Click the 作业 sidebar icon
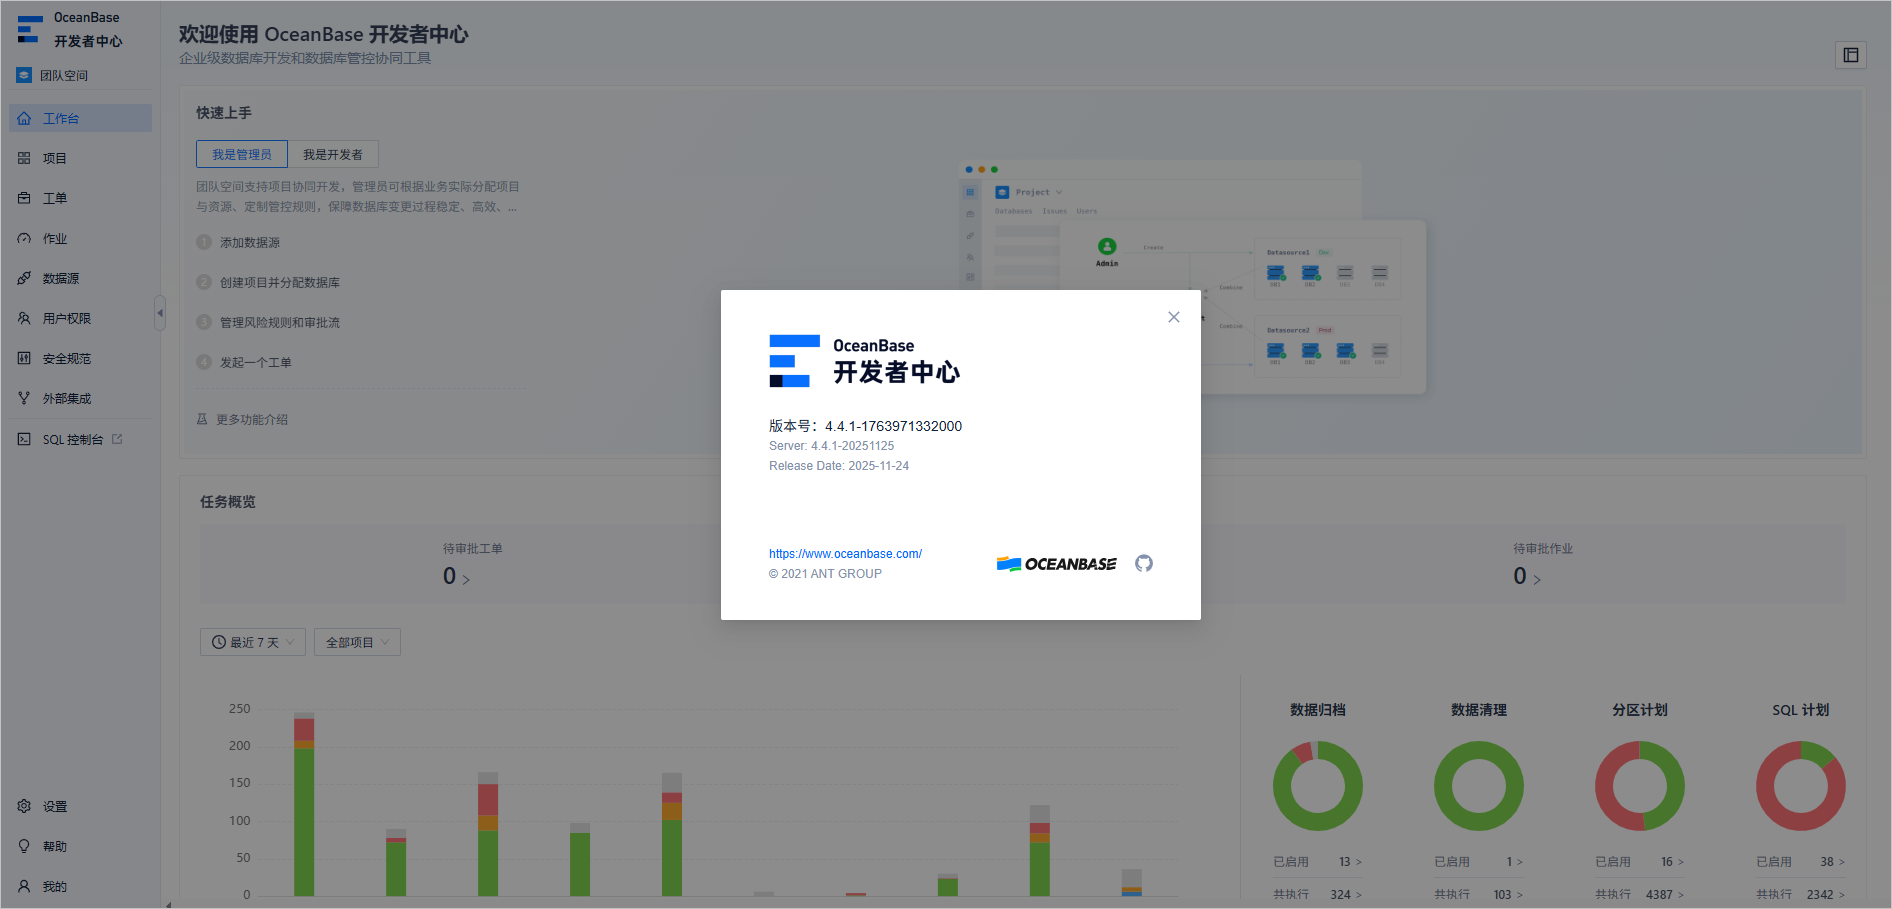1892x909 pixels. pos(24,239)
